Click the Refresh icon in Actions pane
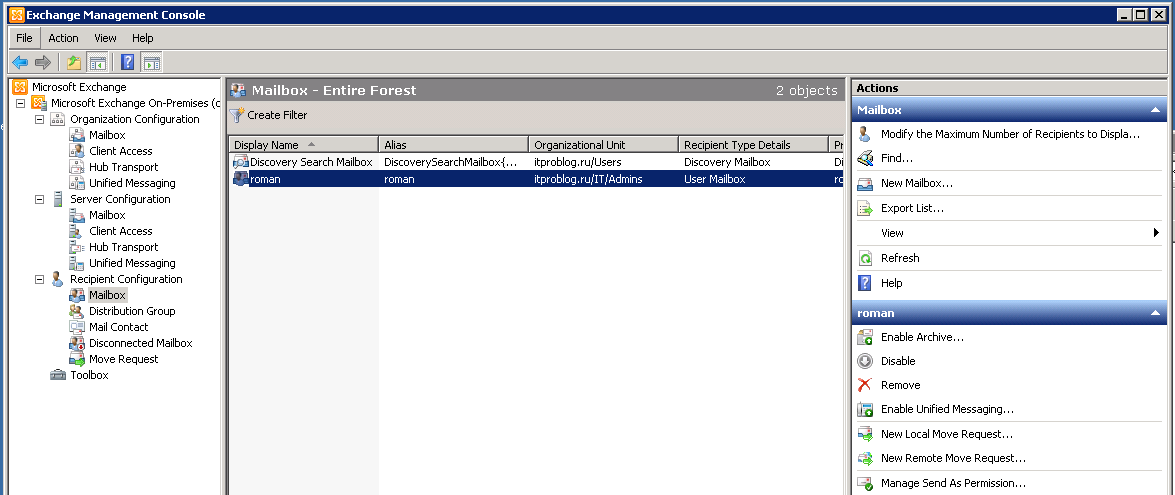This screenshot has width=1175, height=495. tap(865, 258)
